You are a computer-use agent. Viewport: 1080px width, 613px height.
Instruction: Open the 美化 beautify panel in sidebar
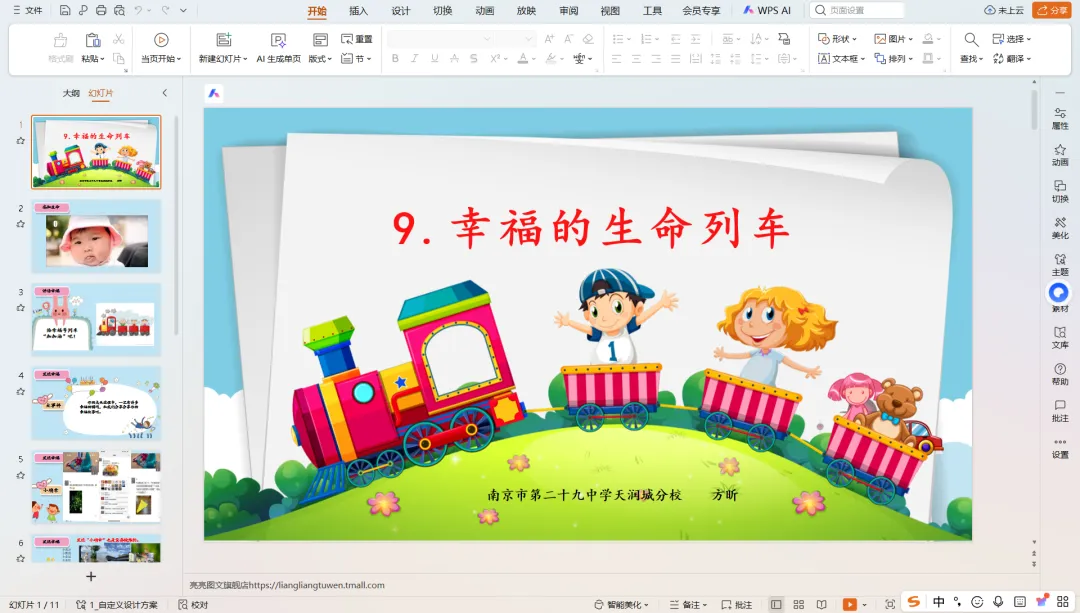click(x=1060, y=228)
